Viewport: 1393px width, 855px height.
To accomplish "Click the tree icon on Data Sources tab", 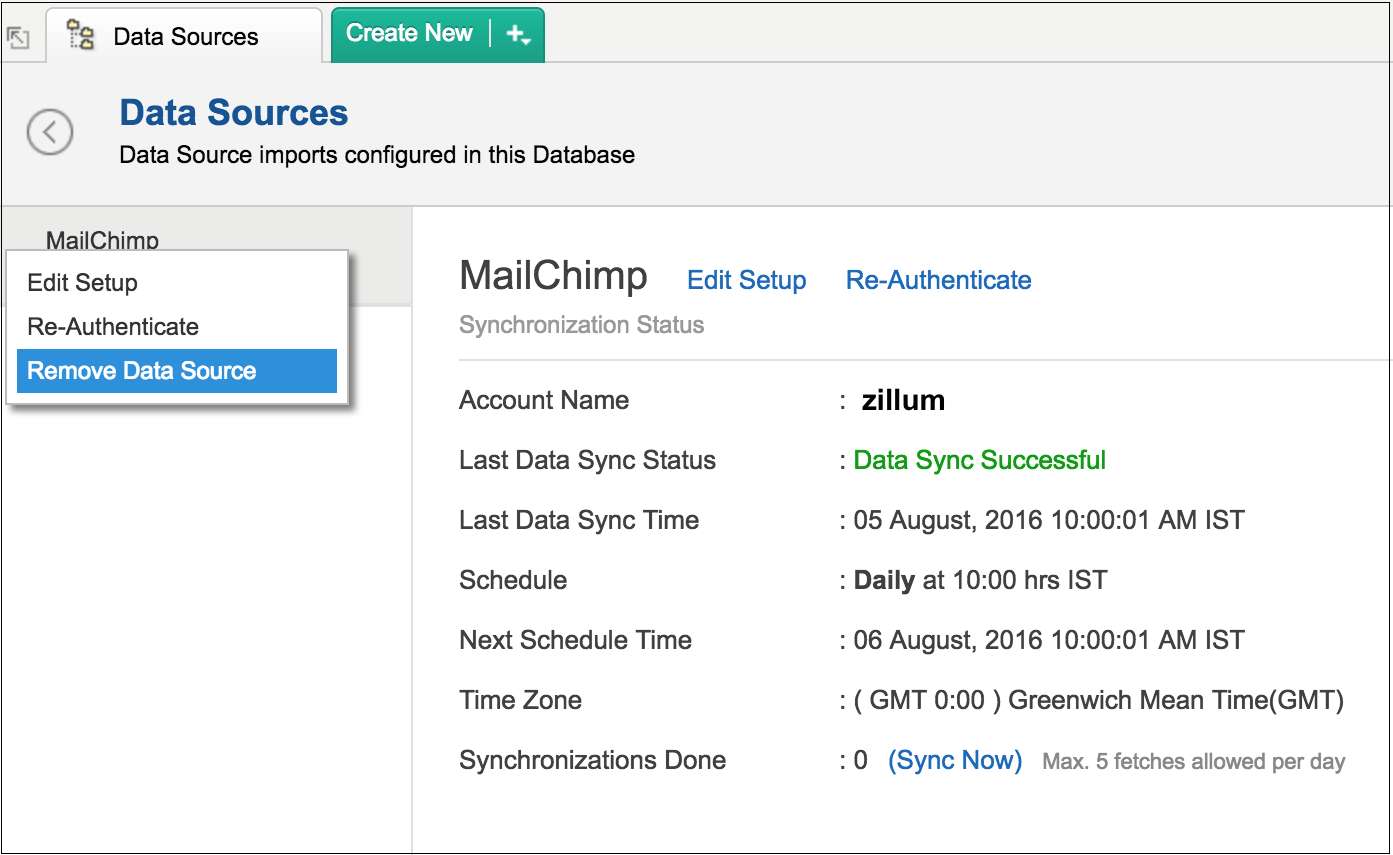I will click(x=81, y=36).
